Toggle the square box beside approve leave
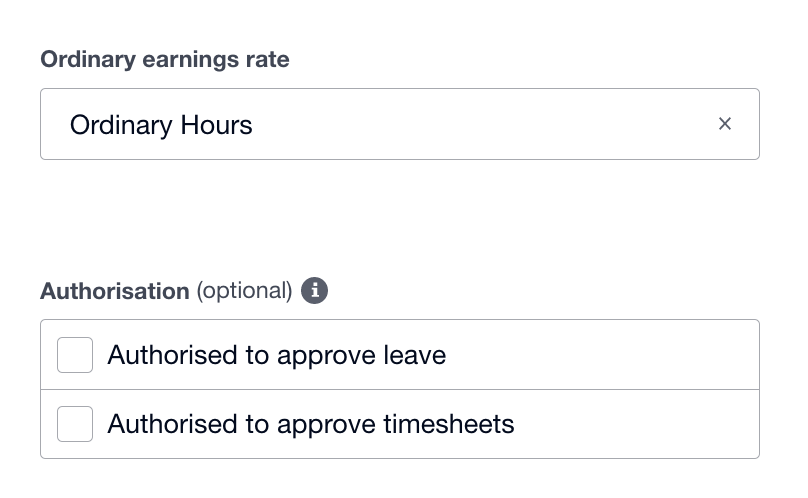 point(75,355)
